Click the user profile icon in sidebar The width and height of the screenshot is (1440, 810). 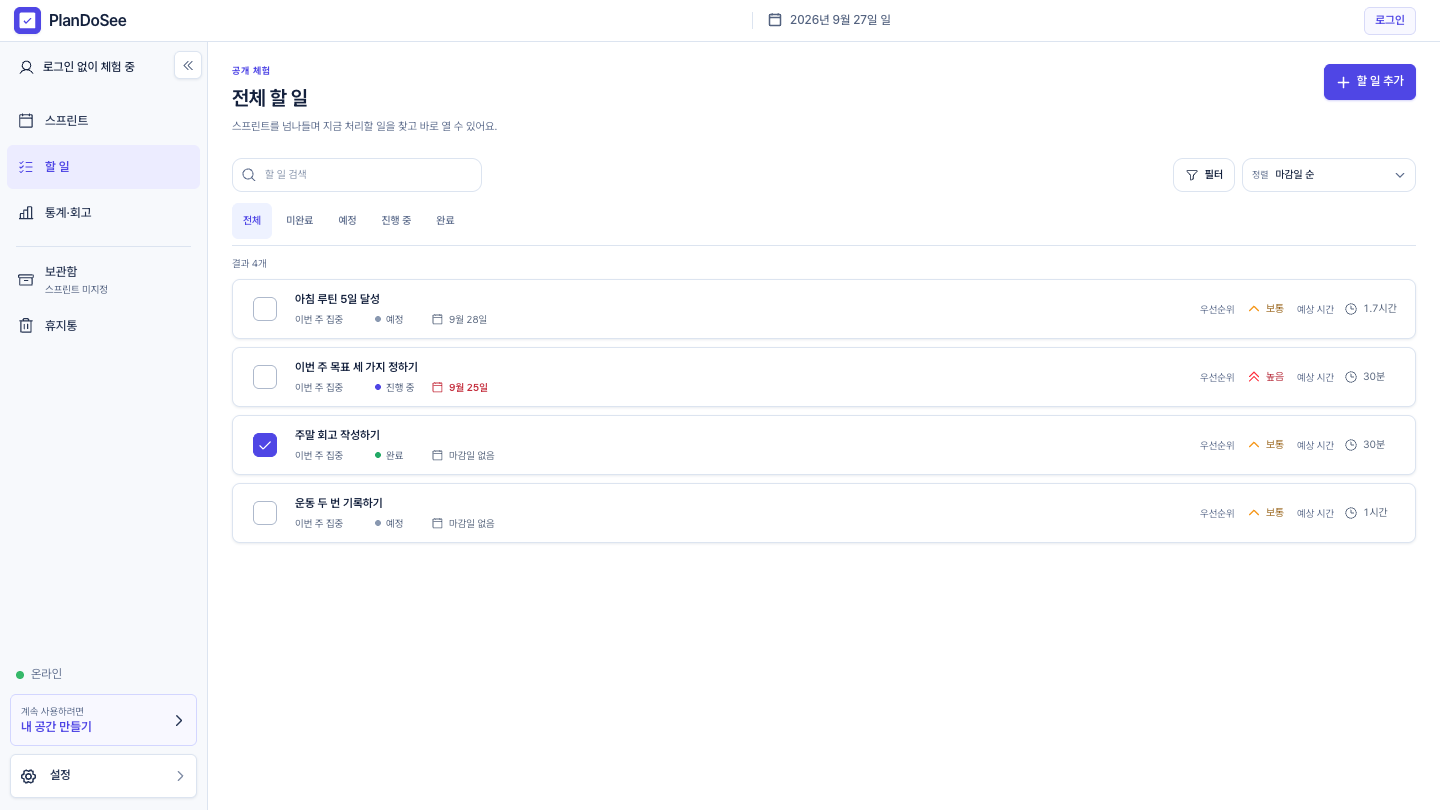tap(27, 67)
